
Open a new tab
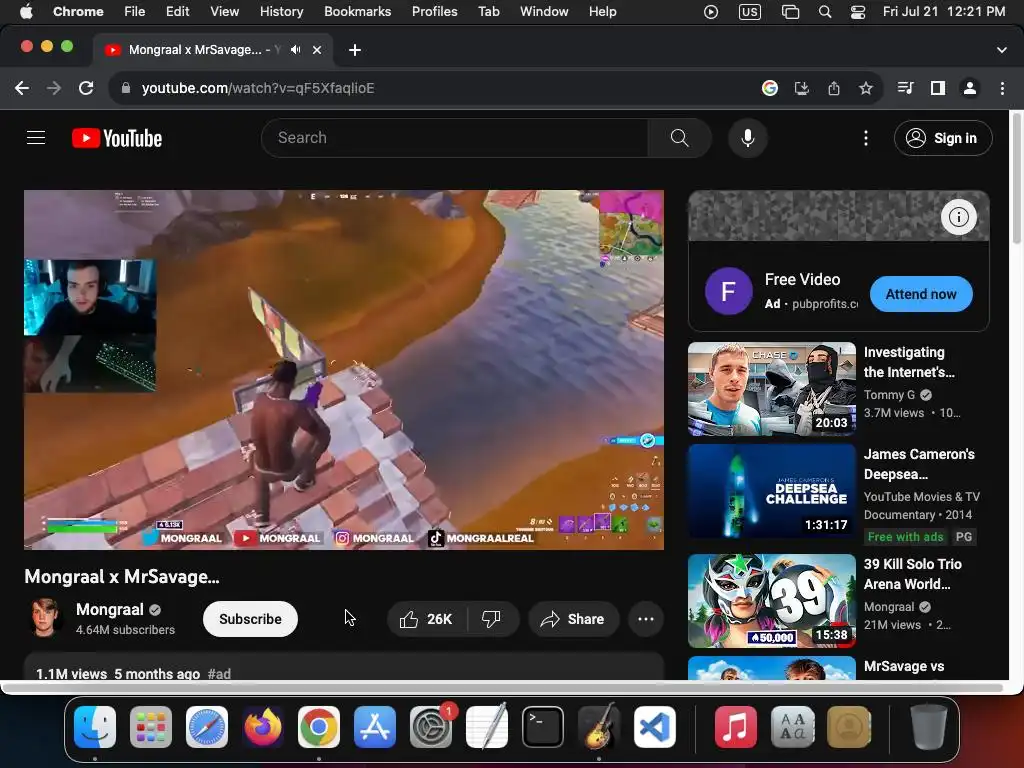click(355, 50)
